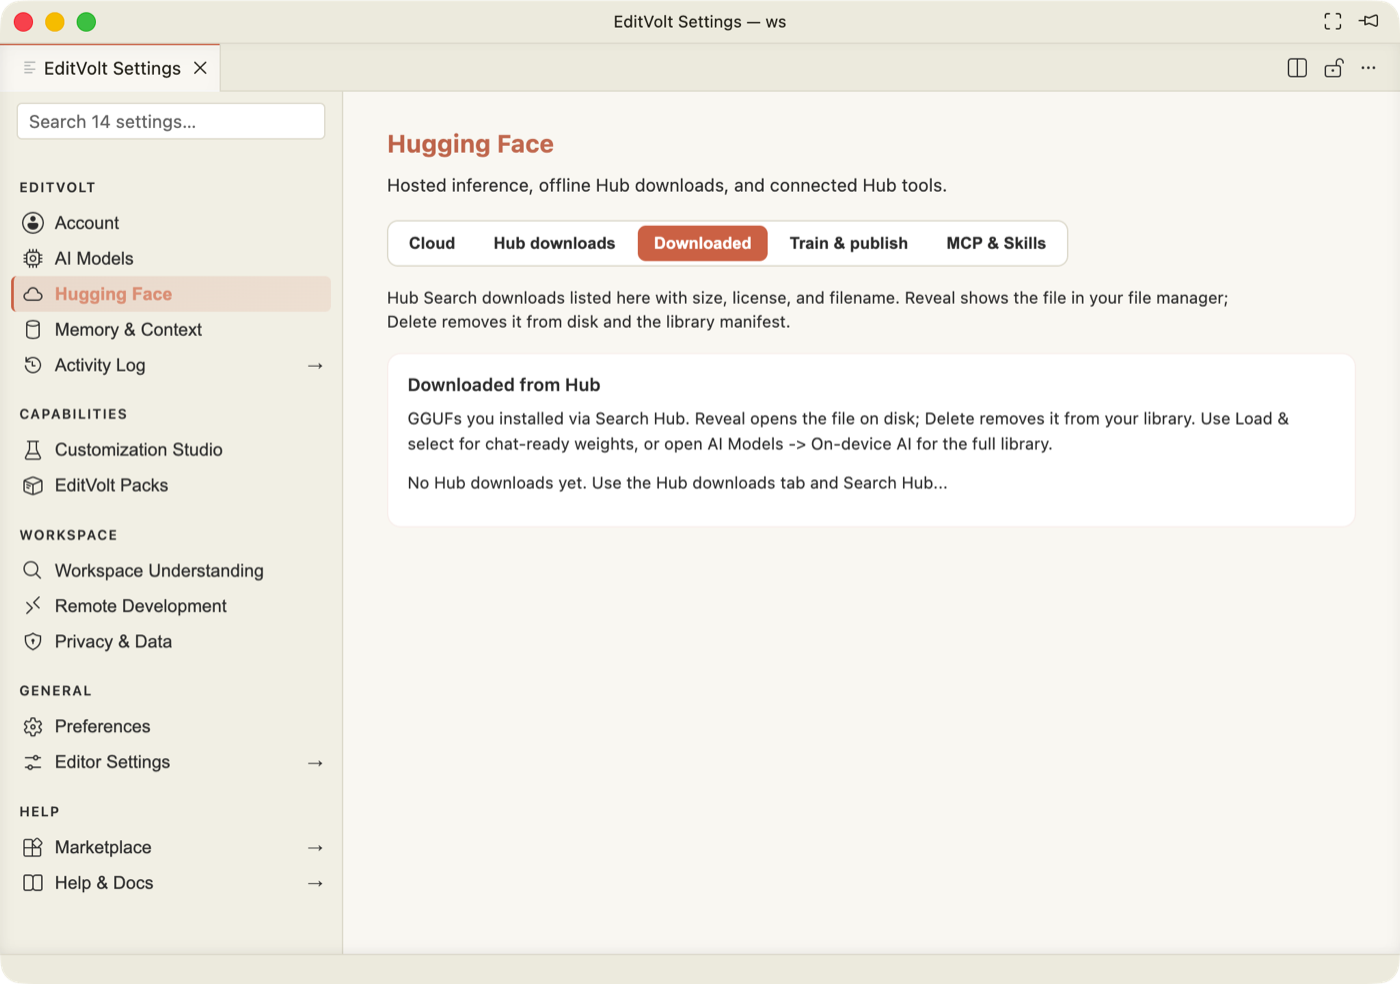
Task: Click the Help & Docs arrow
Action: click(315, 884)
